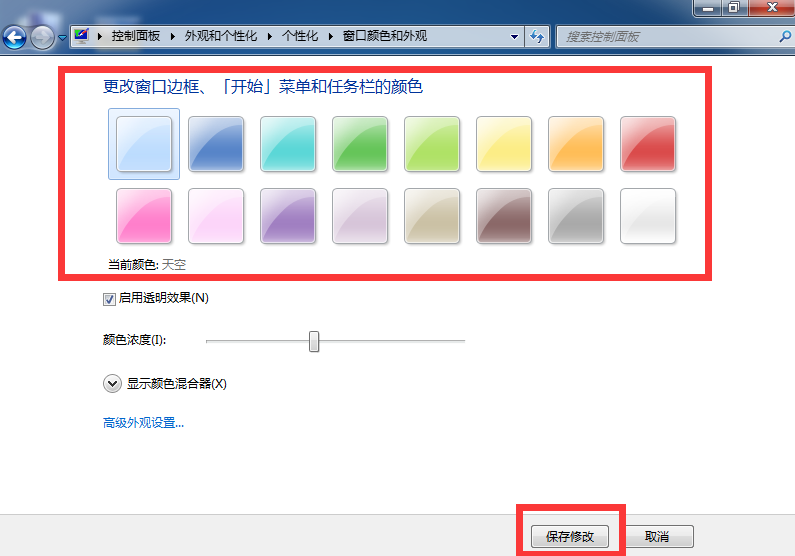Select the teal color swatch
This screenshot has height=556, width=795.
click(288, 144)
